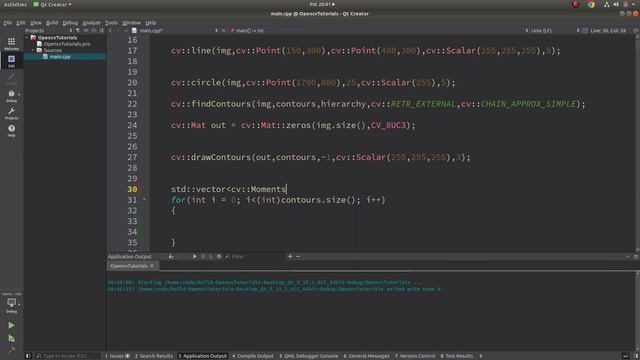Open the Version Control pane

pyautogui.click(x=415, y=356)
